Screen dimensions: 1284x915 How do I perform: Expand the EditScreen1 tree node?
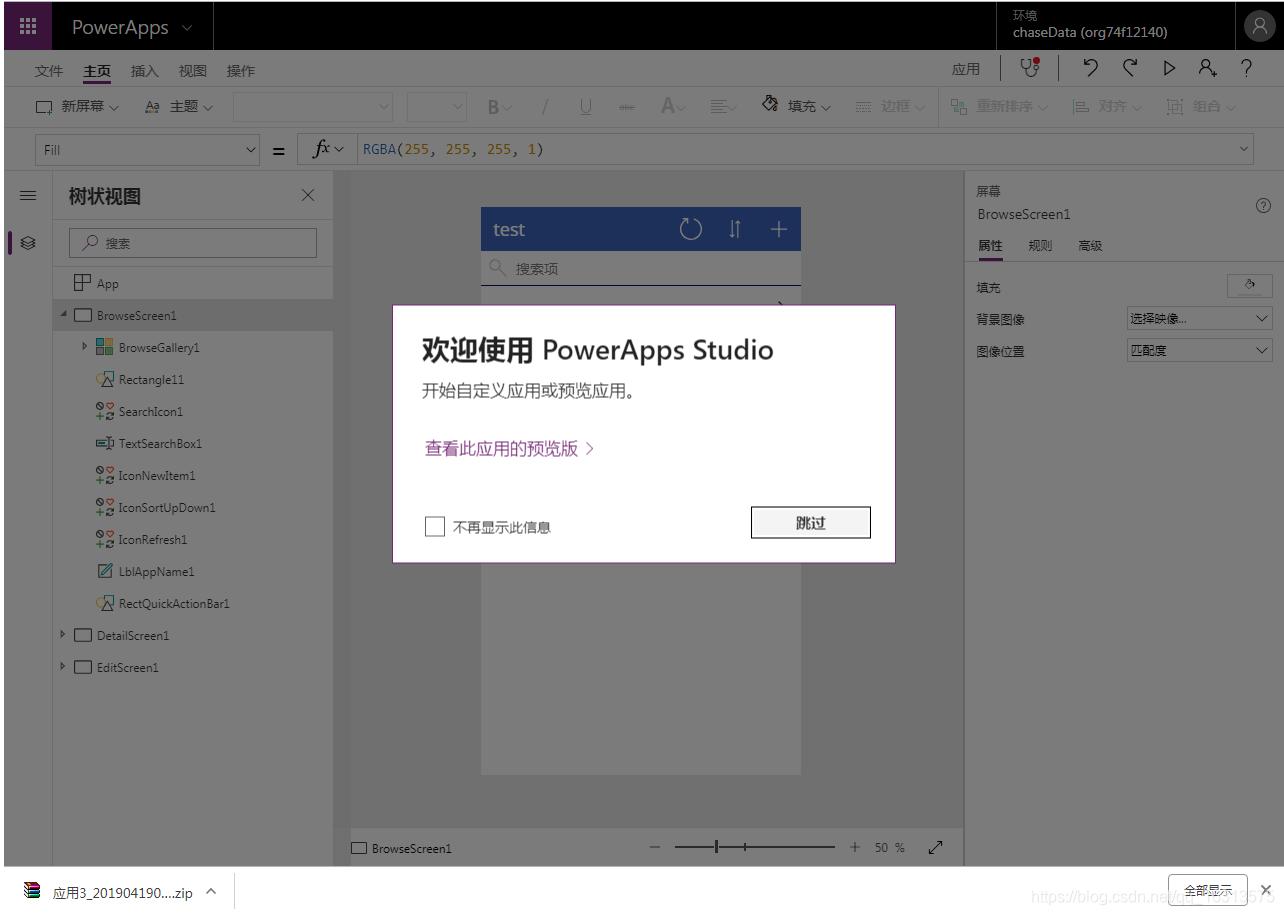point(63,667)
